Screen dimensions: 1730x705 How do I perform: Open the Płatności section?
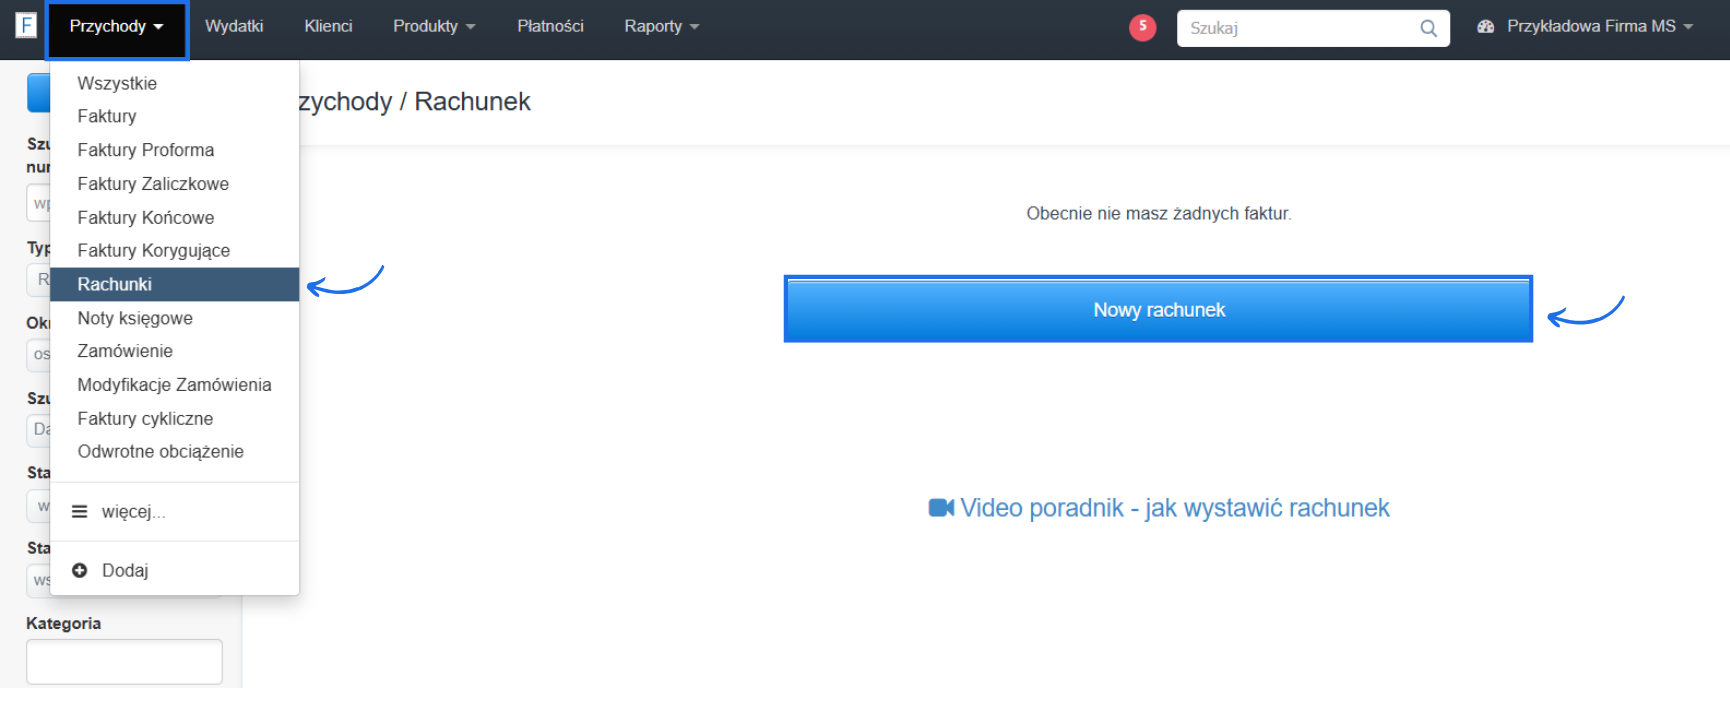[550, 27]
